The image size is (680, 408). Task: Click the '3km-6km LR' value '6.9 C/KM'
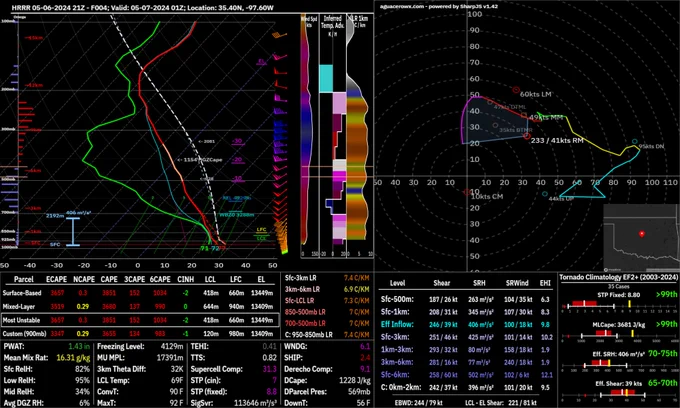click(356, 289)
